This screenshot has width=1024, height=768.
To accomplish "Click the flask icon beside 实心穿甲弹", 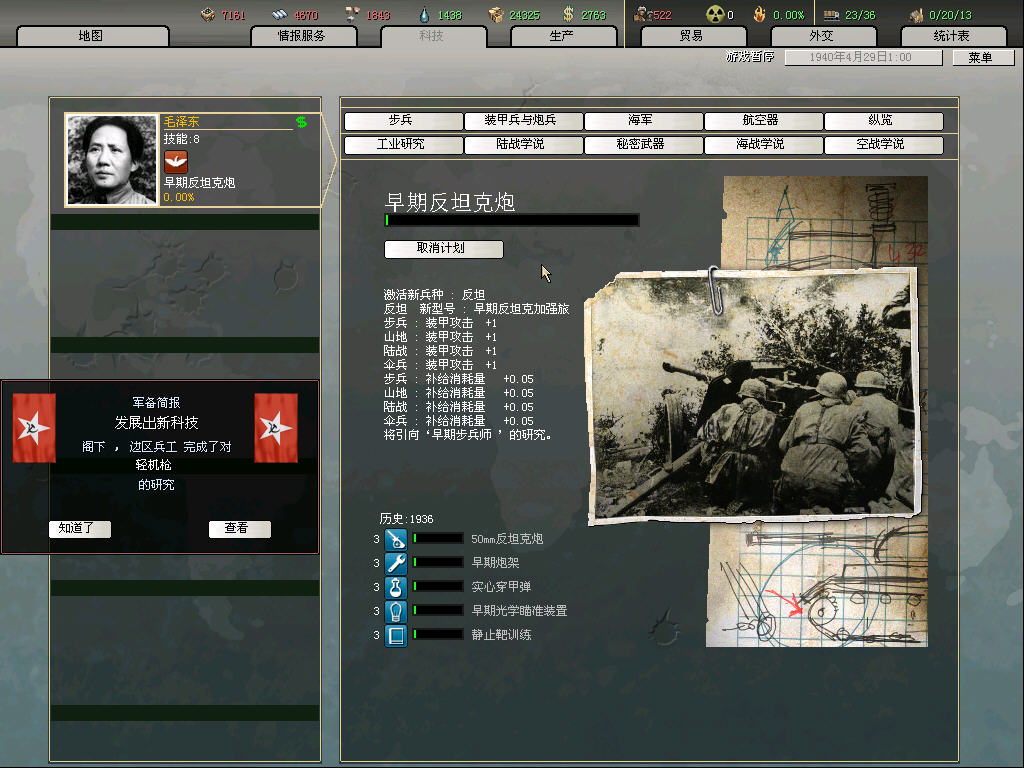I will [x=396, y=587].
